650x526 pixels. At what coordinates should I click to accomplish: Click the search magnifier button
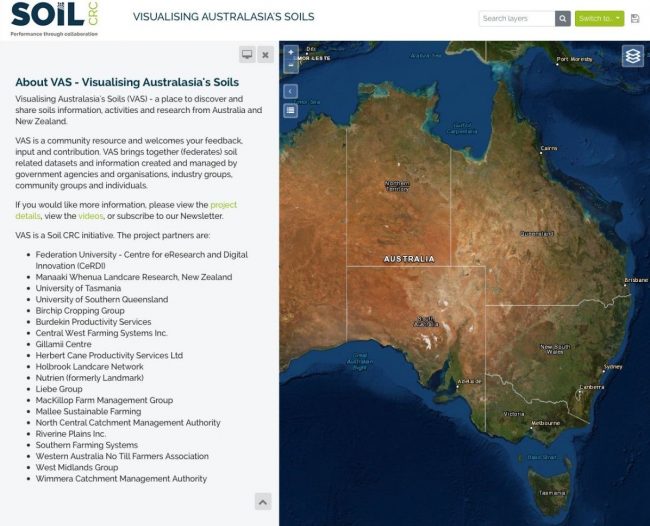[x=563, y=18]
